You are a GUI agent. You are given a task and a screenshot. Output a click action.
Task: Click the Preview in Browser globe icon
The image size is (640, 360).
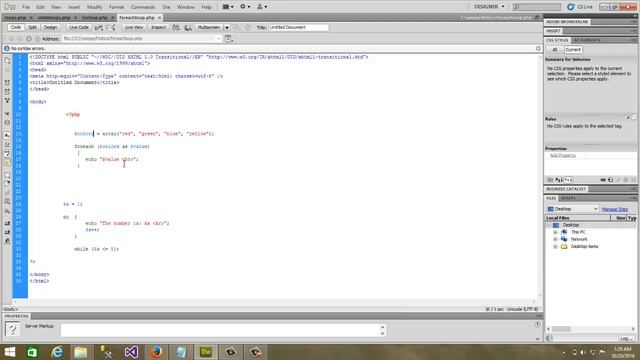188,27
